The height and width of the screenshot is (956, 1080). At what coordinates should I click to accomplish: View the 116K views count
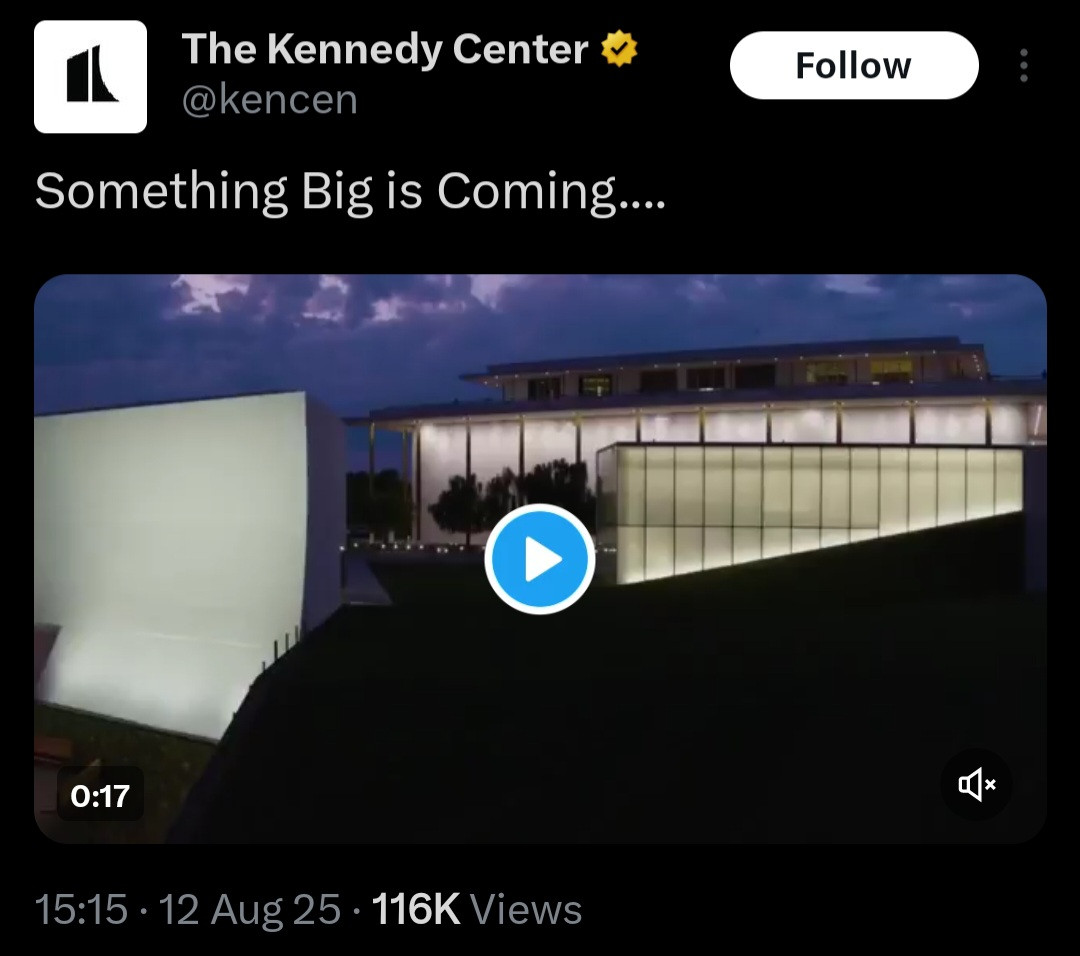[415, 909]
